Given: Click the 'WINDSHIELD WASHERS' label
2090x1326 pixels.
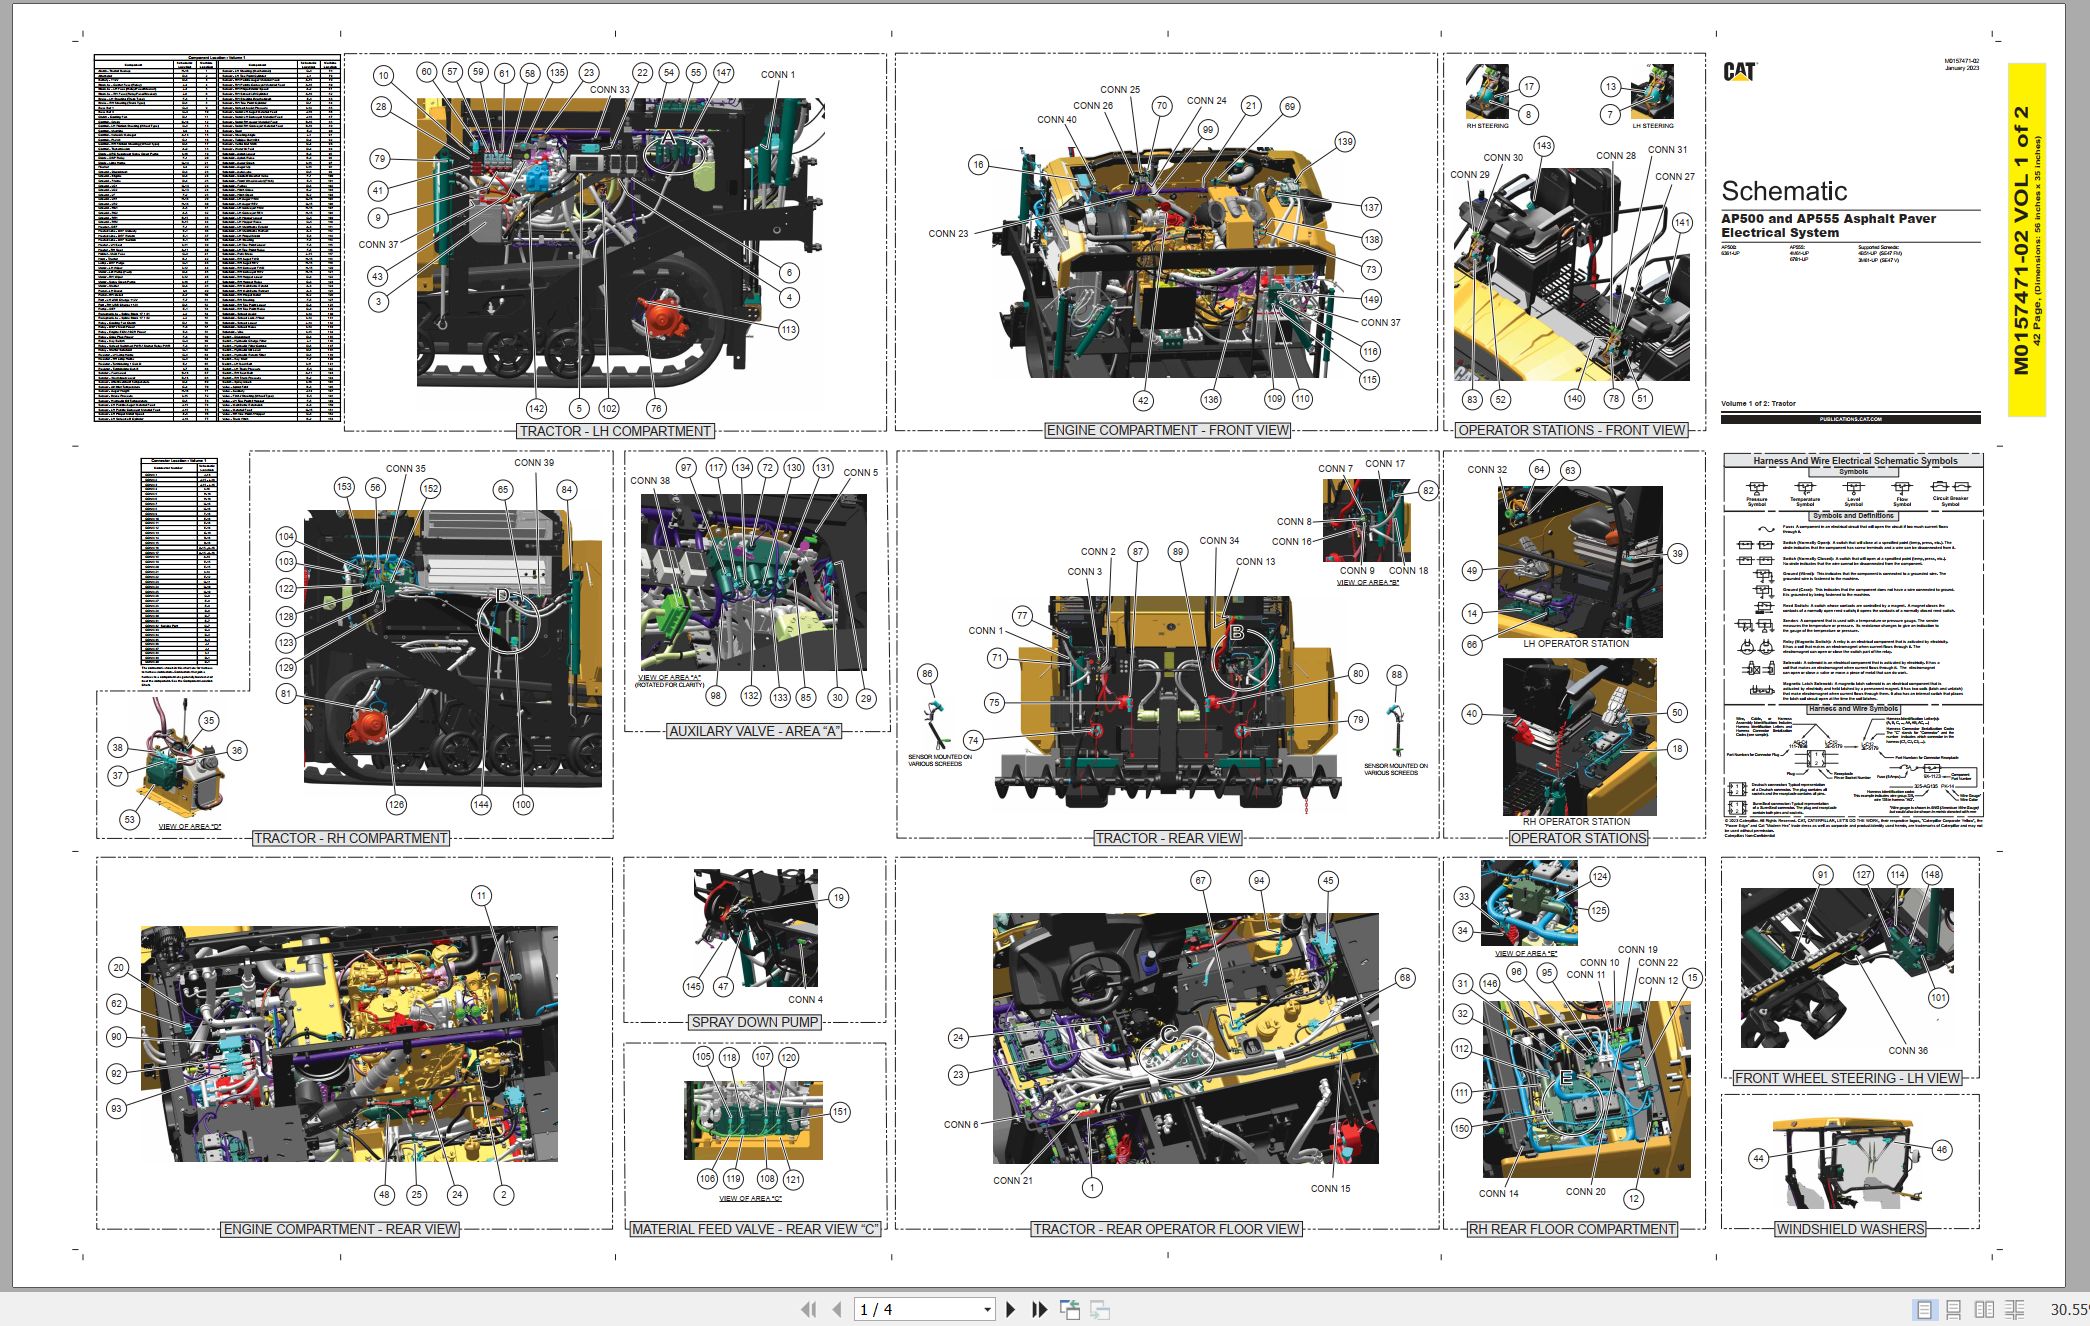Looking at the screenshot, I should point(1850,1229).
